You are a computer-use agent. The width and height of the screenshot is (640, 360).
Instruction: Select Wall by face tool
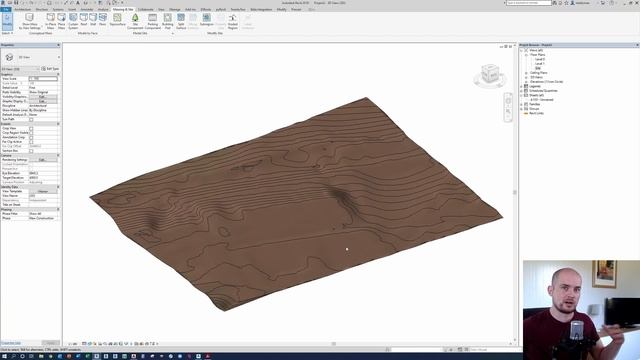coord(93,19)
